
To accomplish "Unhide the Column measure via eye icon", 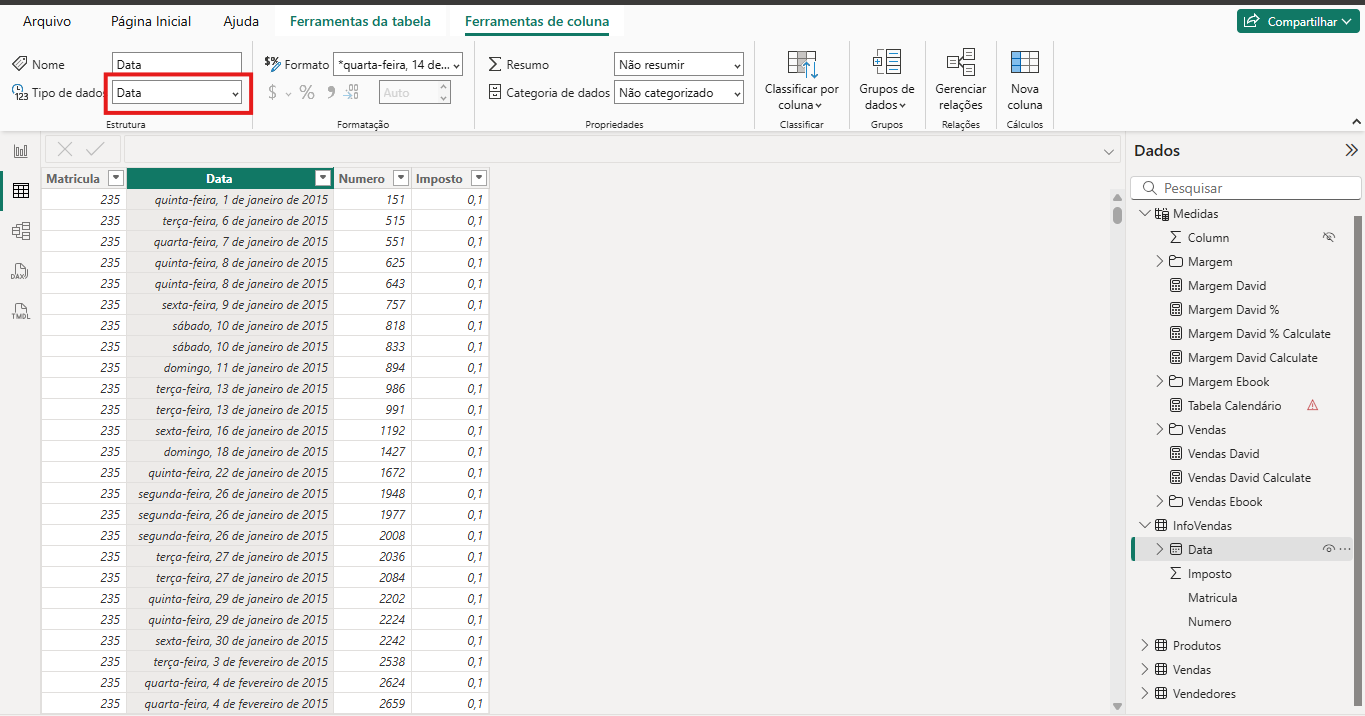I will coord(1329,238).
